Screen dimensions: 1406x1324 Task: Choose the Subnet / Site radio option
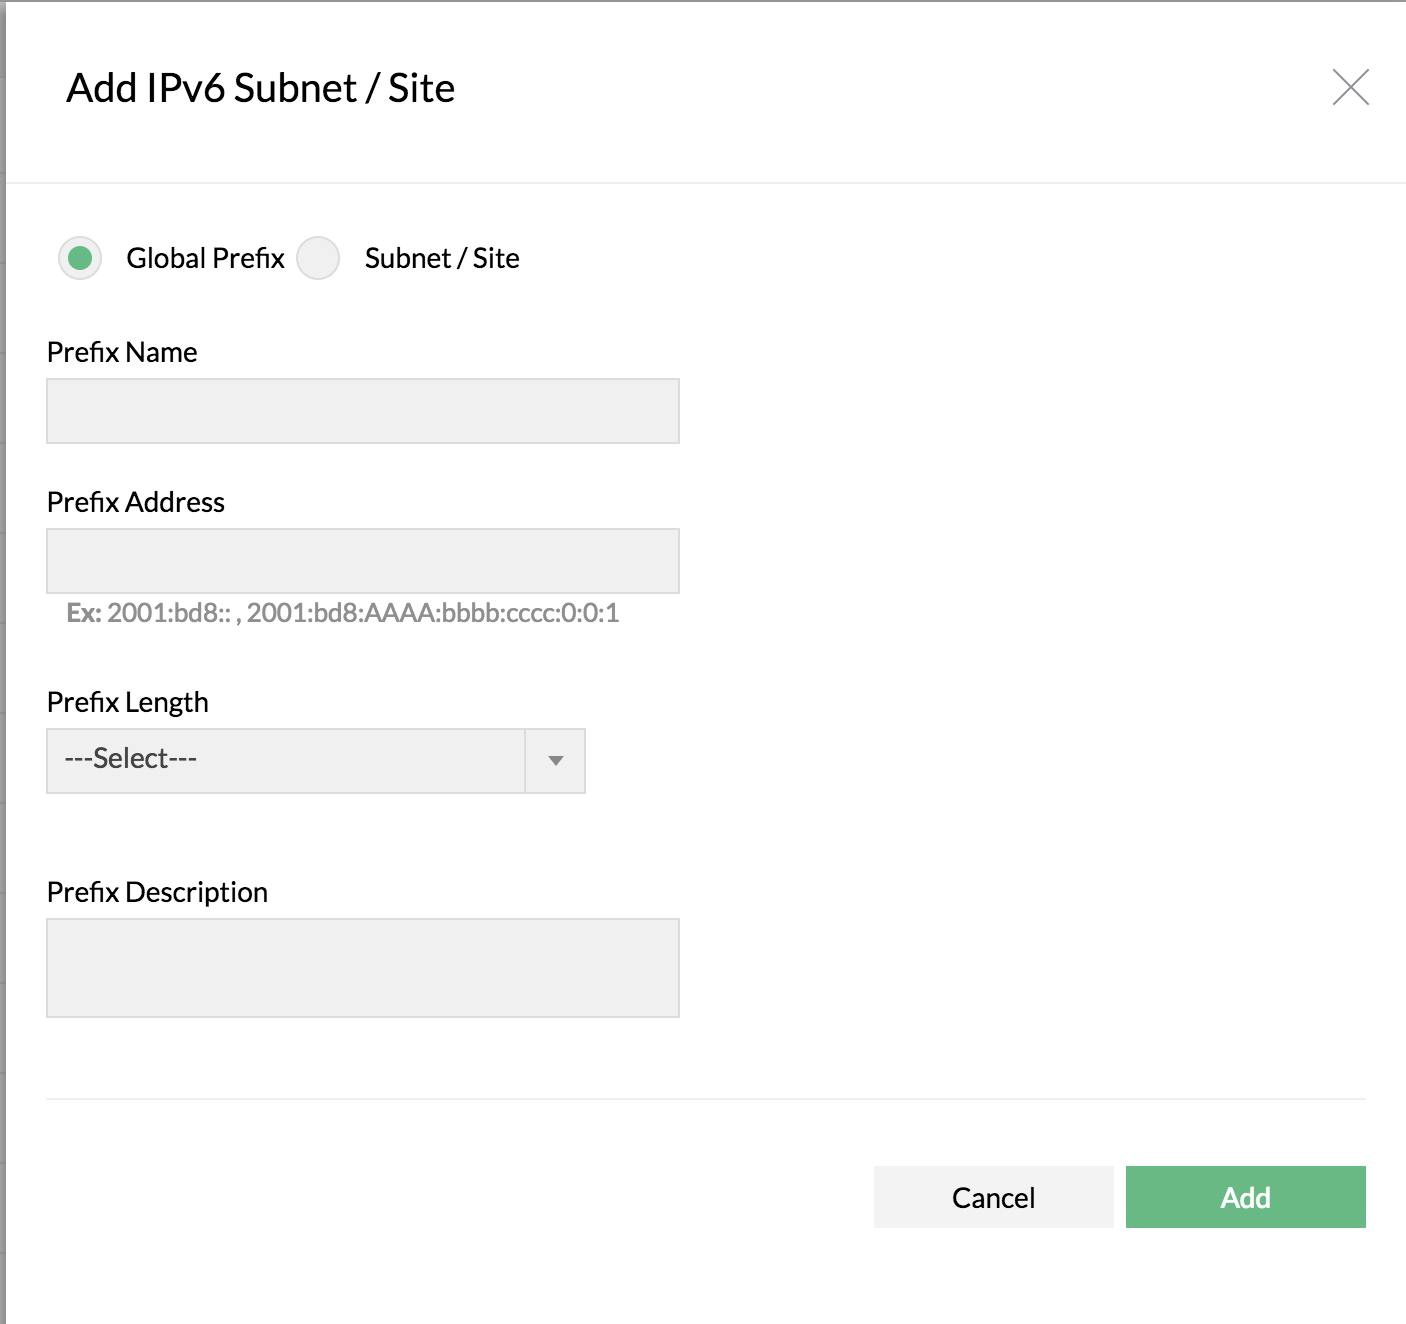click(318, 258)
